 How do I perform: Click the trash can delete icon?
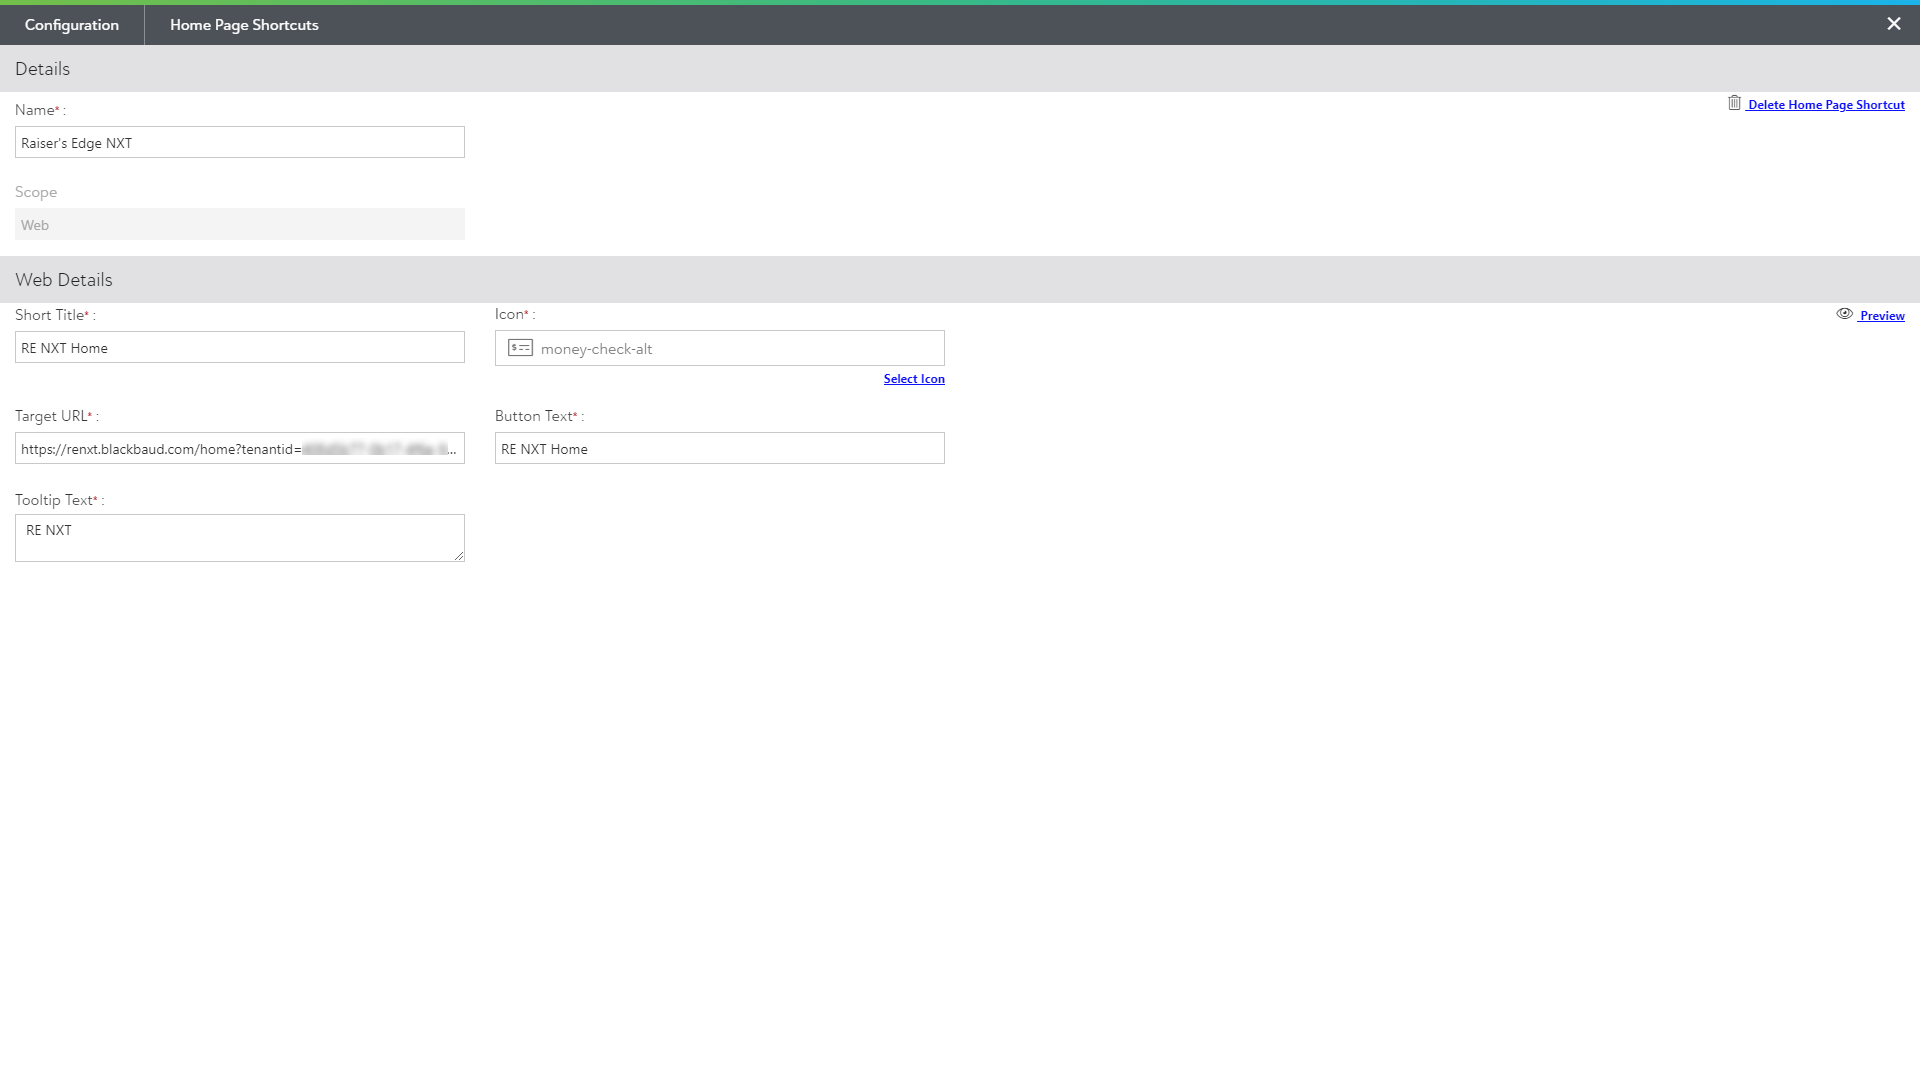click(1734, 103)
